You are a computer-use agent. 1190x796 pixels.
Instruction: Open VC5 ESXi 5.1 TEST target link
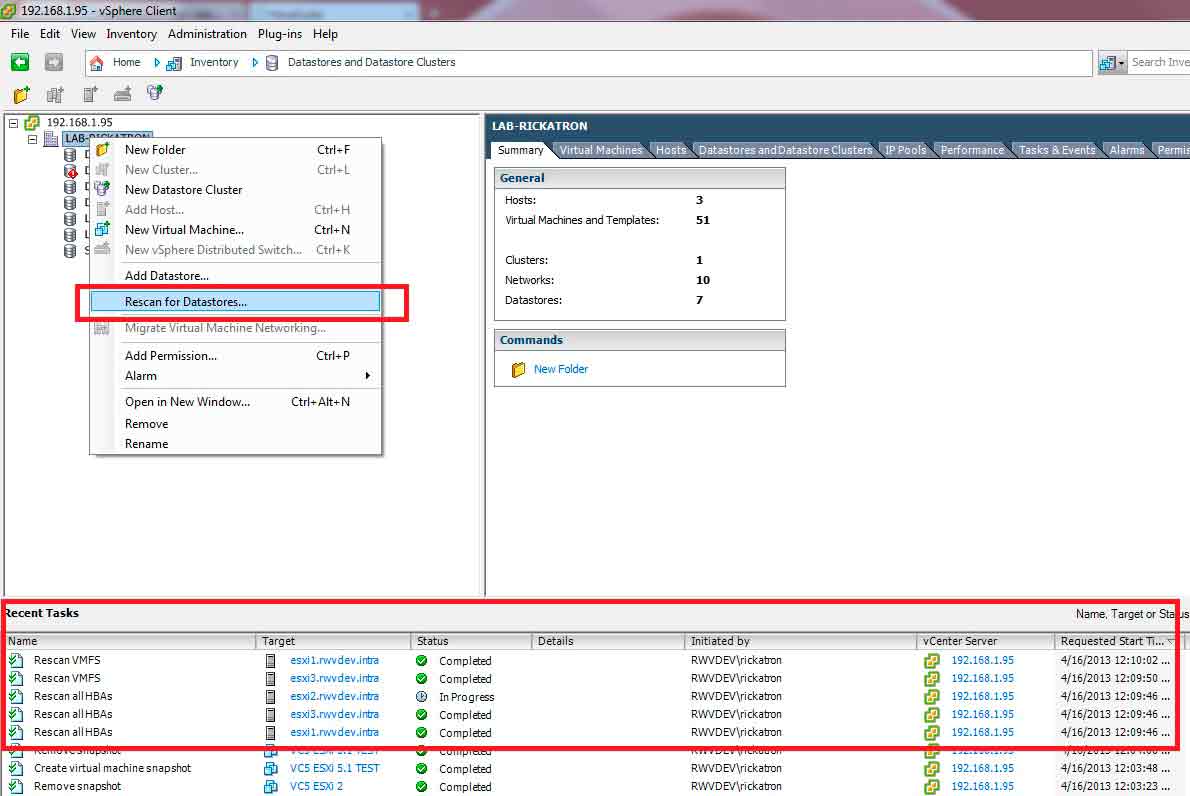click(335, 768)
